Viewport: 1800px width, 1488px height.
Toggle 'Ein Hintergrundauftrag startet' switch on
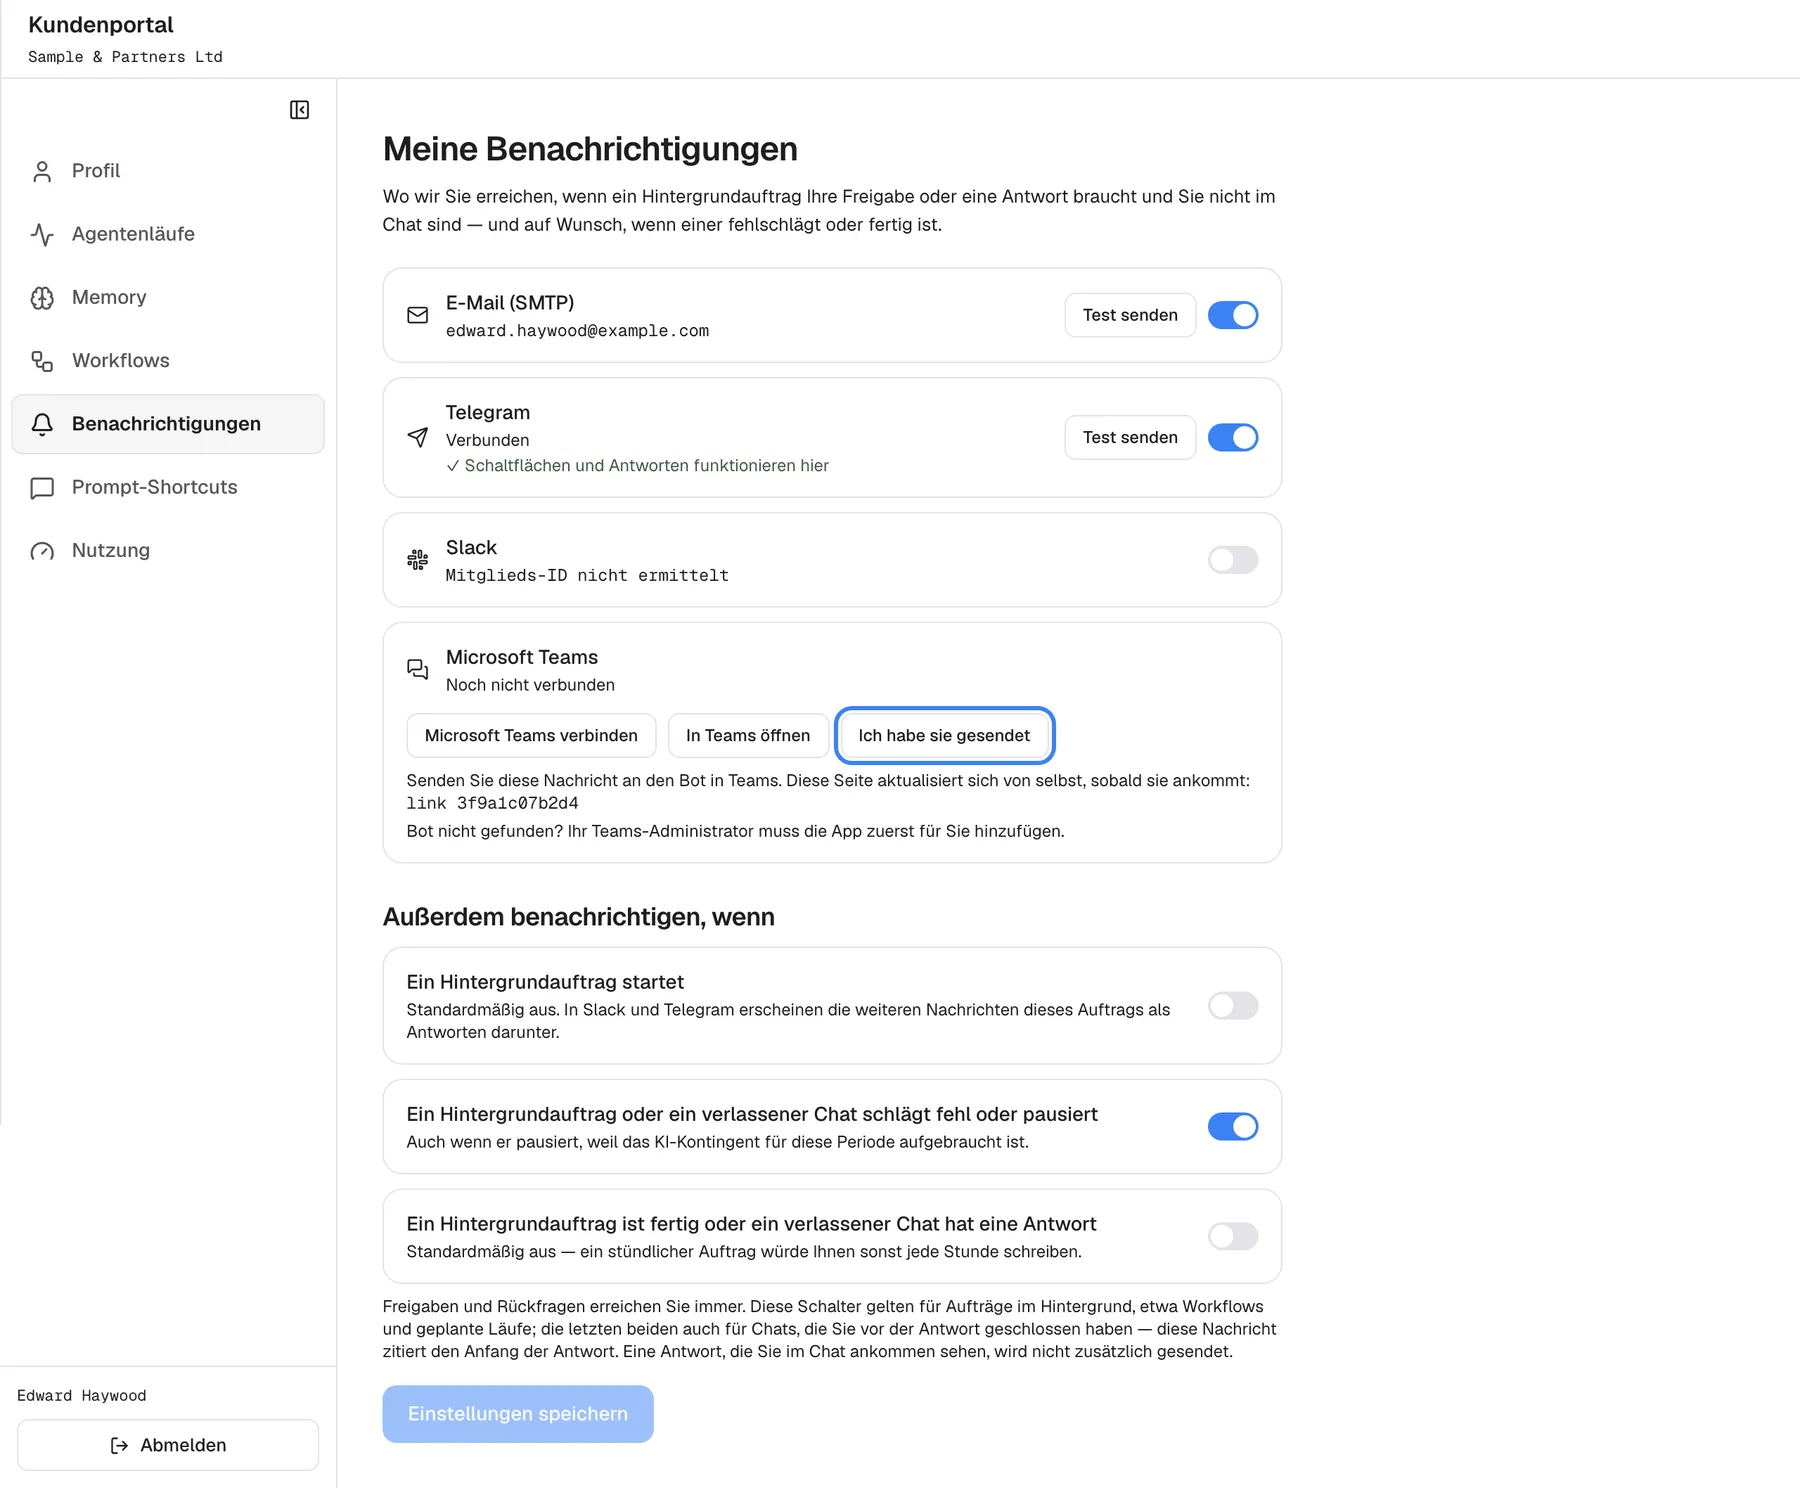coord(1233,1005)
